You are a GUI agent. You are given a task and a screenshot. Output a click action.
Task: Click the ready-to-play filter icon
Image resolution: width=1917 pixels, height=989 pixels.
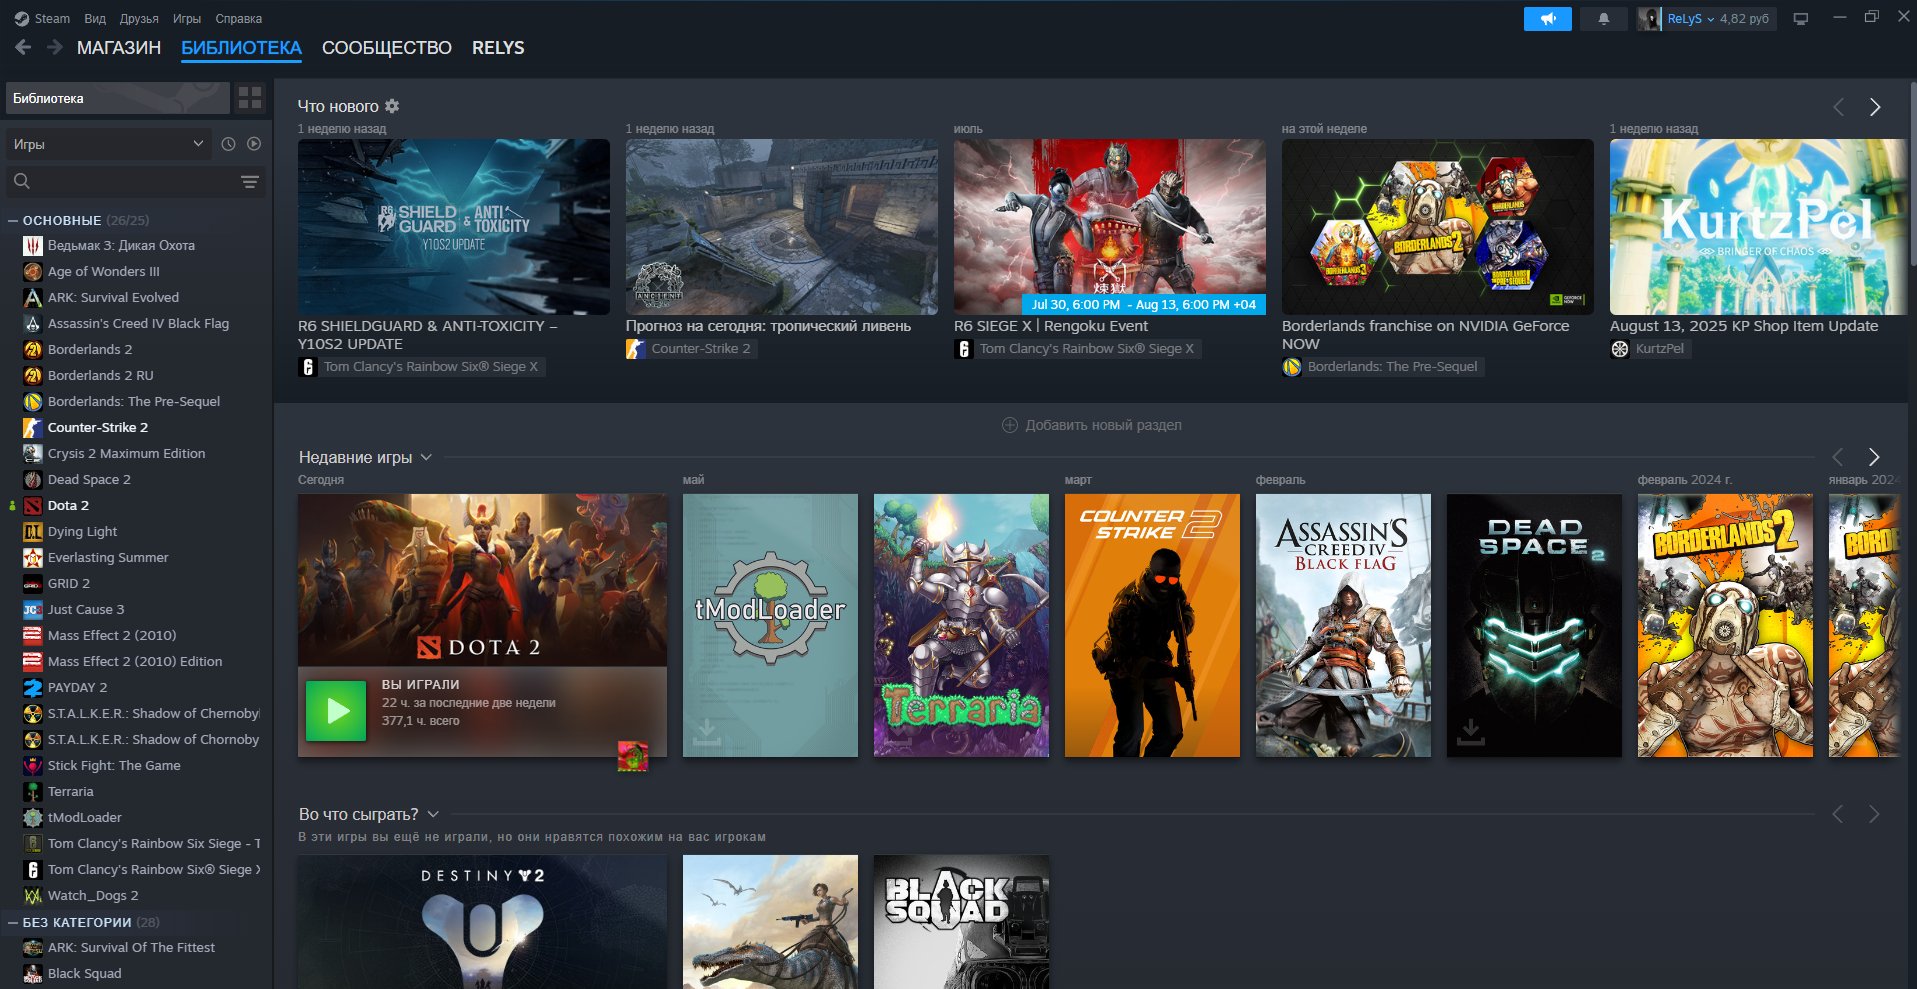[x=254, y=144]
